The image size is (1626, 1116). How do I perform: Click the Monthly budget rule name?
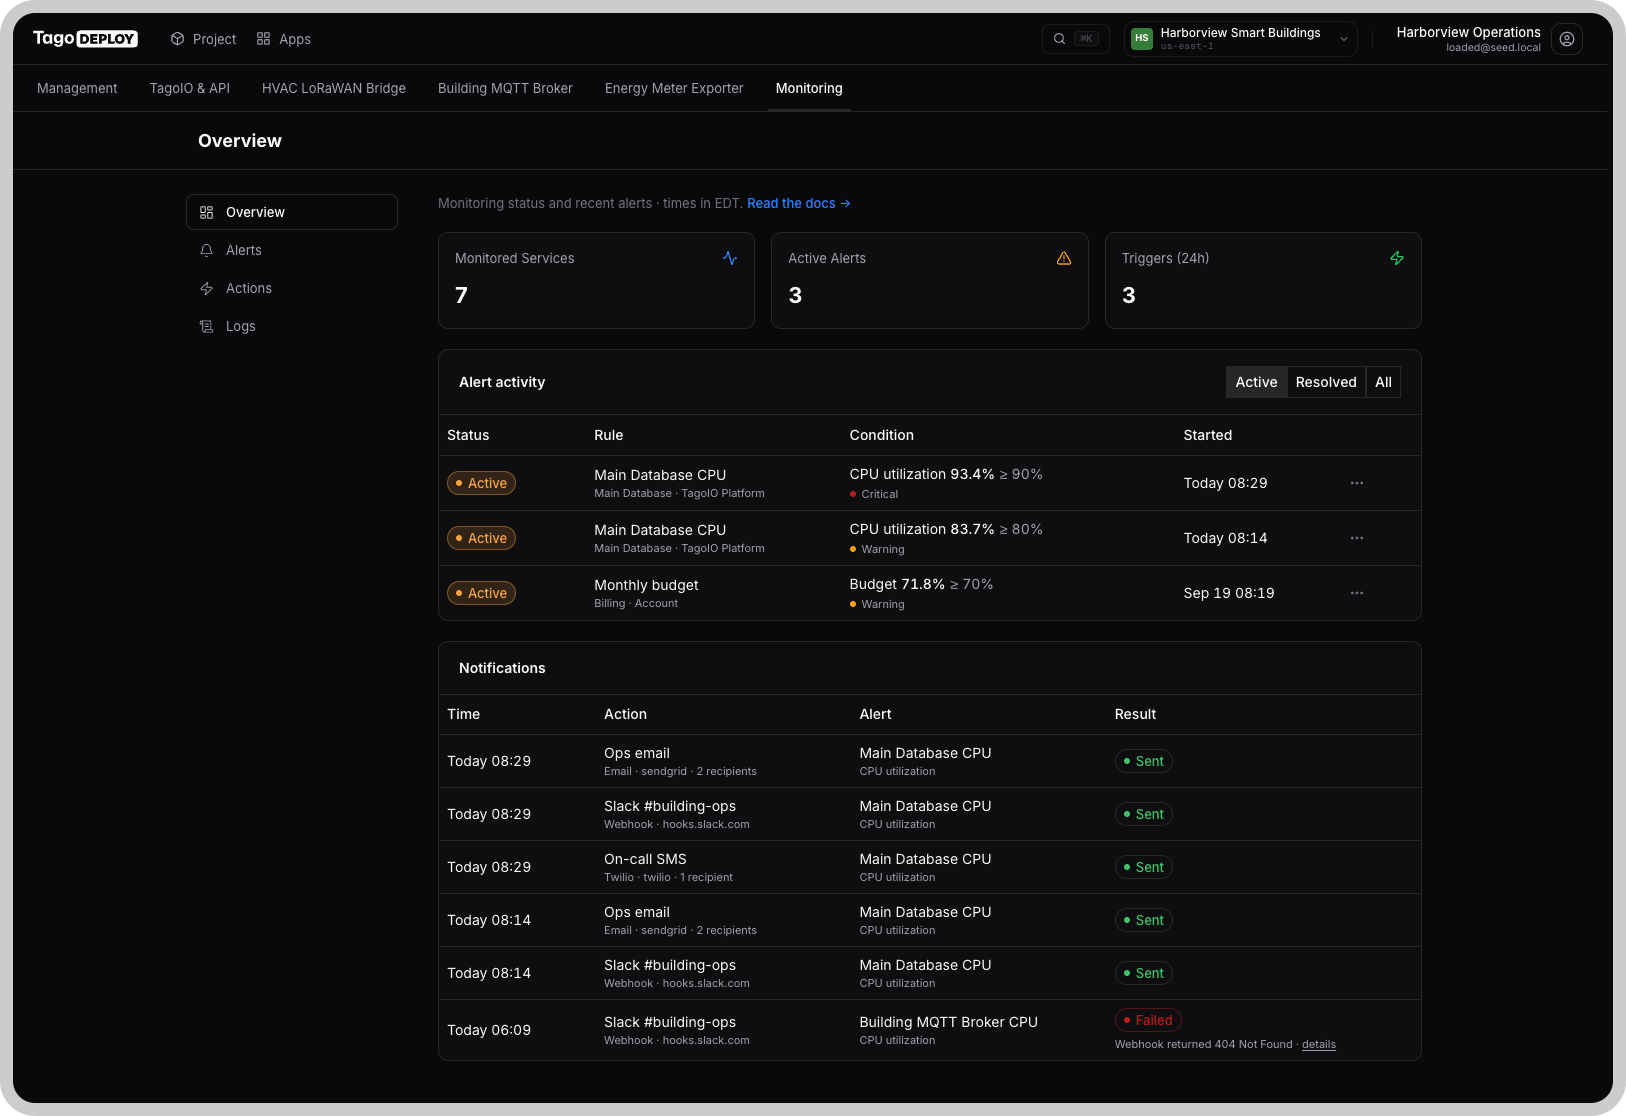coord(646,585)
